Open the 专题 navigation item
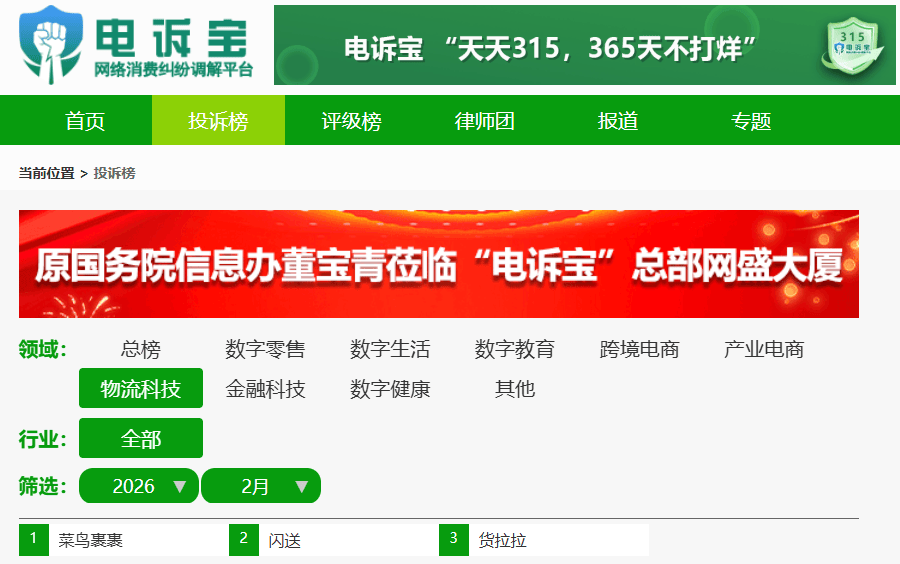Image resolution: width=900 pixels, height=564 pixels. 751,122
